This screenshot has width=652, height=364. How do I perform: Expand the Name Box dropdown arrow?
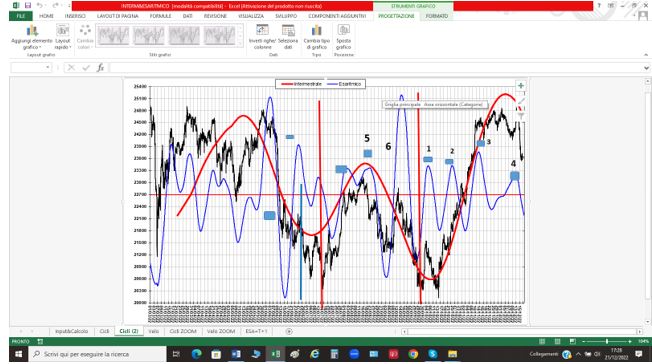pos(48,67)
